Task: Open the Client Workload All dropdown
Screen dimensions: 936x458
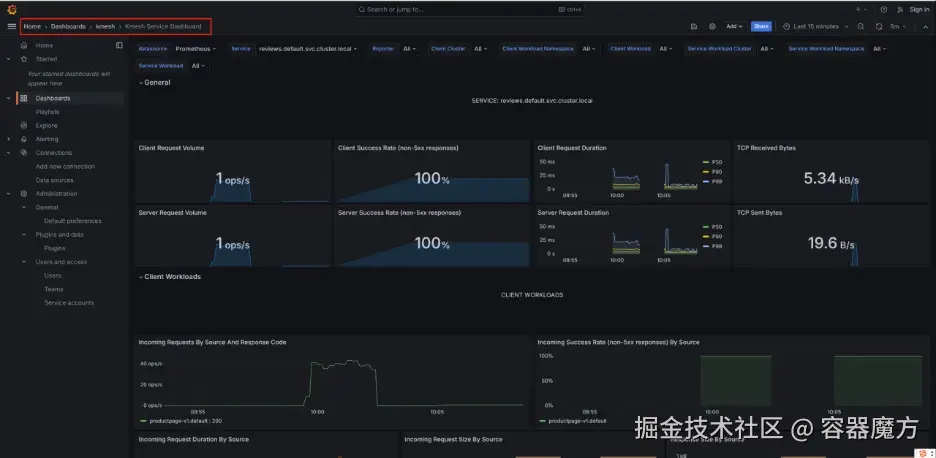Action: pyautogui.click(x=666, y=49)
